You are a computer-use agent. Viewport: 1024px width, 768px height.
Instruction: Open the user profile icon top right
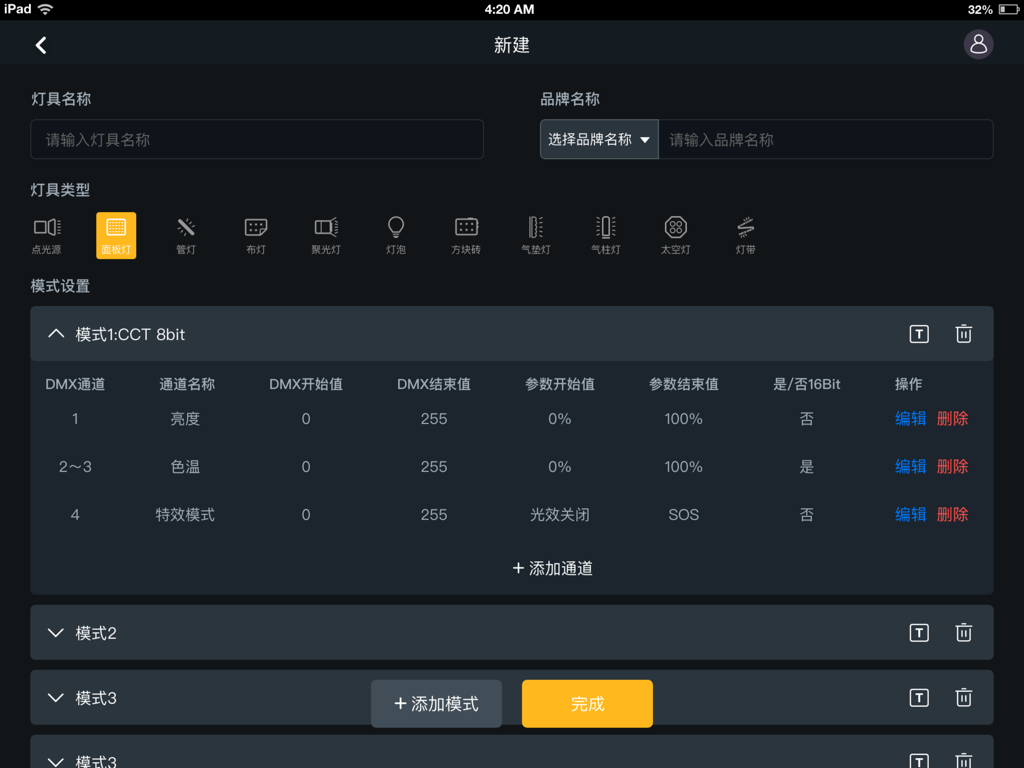click(x=978, y=44)
